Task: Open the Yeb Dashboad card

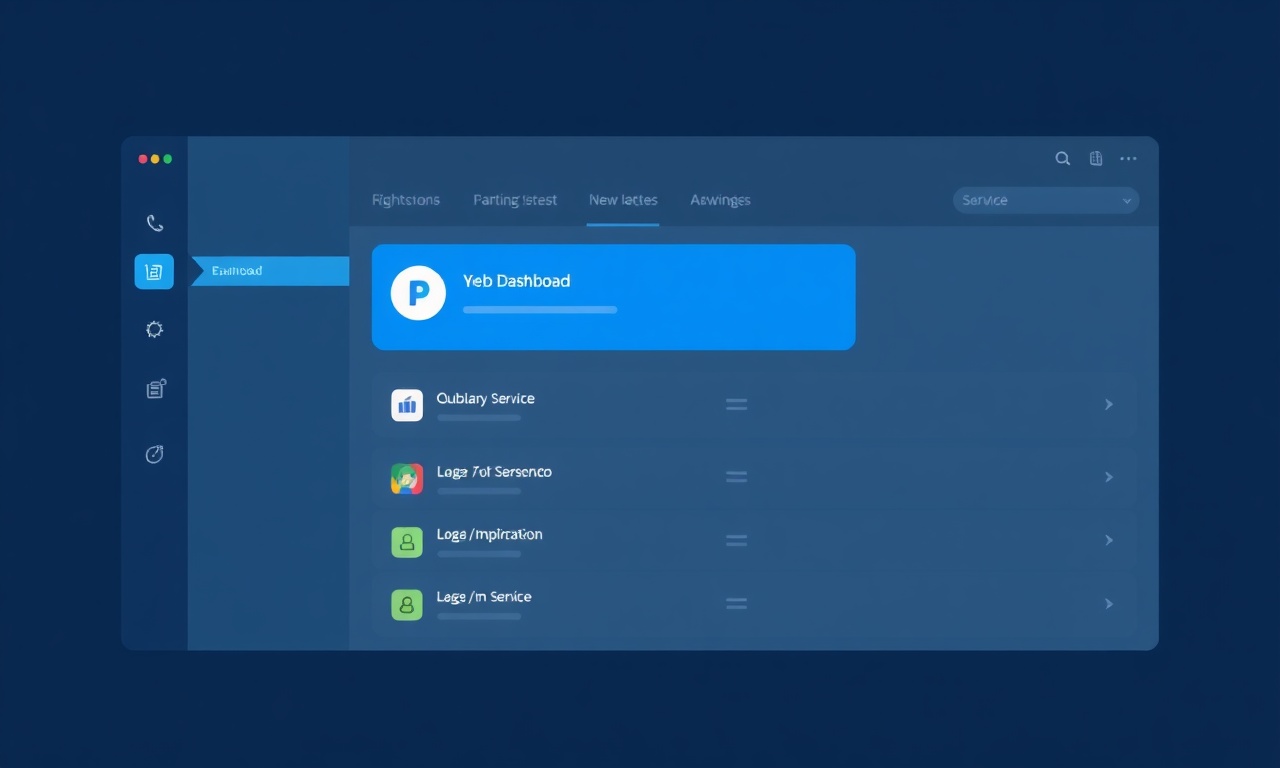Action: [x=613, y=297]
